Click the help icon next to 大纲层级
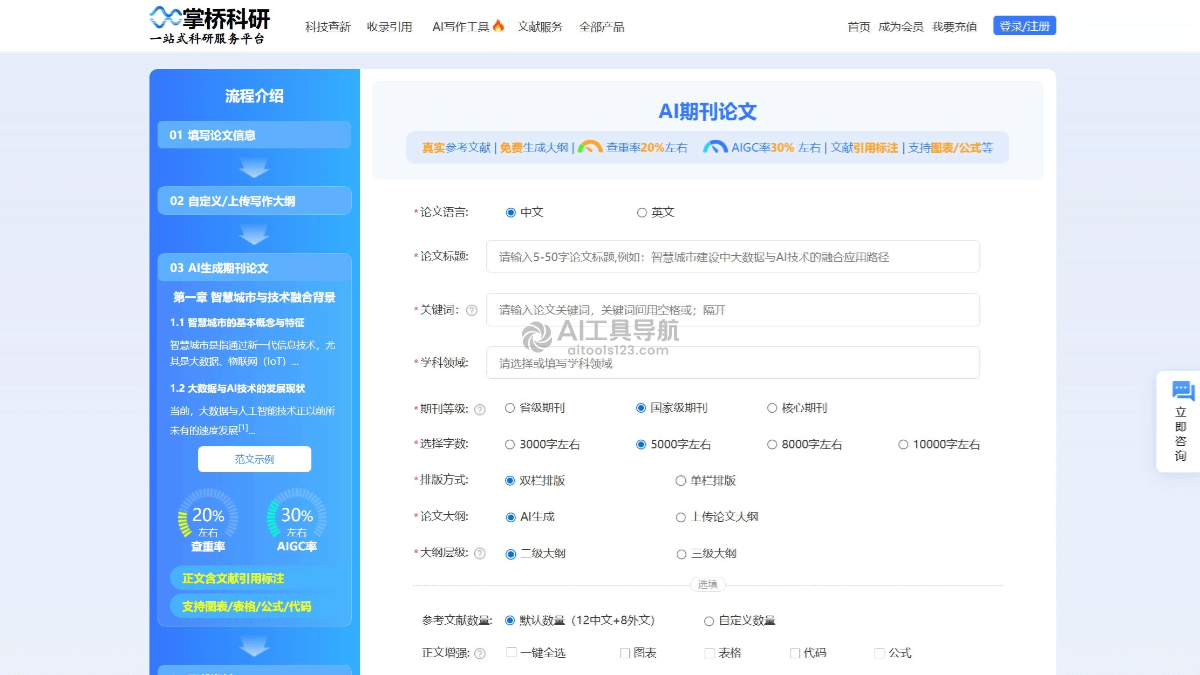1200x675 pixels. (x=479, y=554)
